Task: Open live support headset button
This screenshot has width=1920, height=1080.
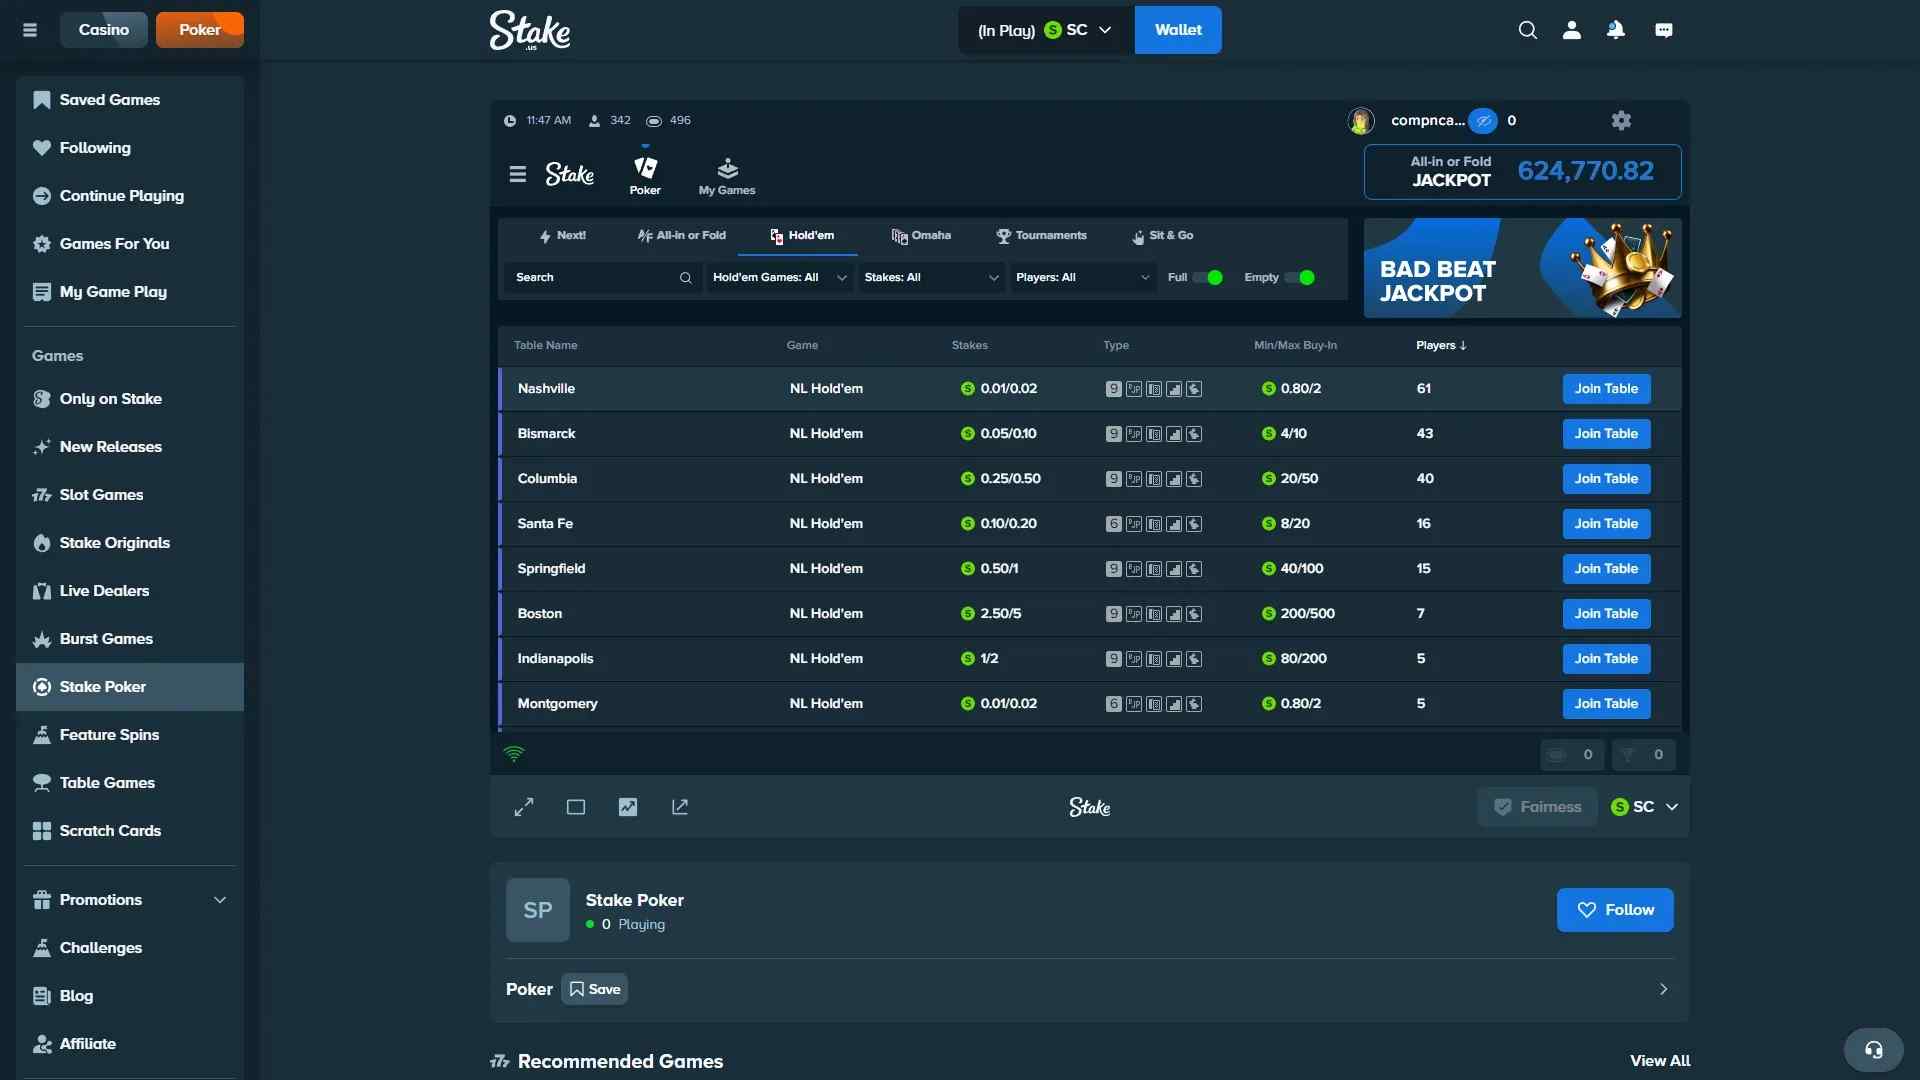Action: (x=1874, y=1049)
